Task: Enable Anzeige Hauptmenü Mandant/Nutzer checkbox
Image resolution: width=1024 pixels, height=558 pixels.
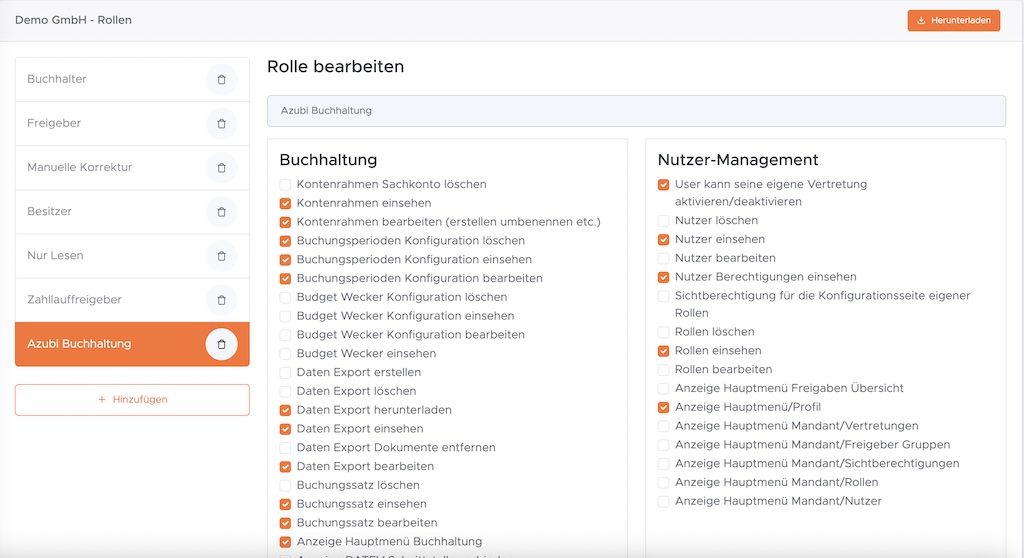Action: coord(664,501)
